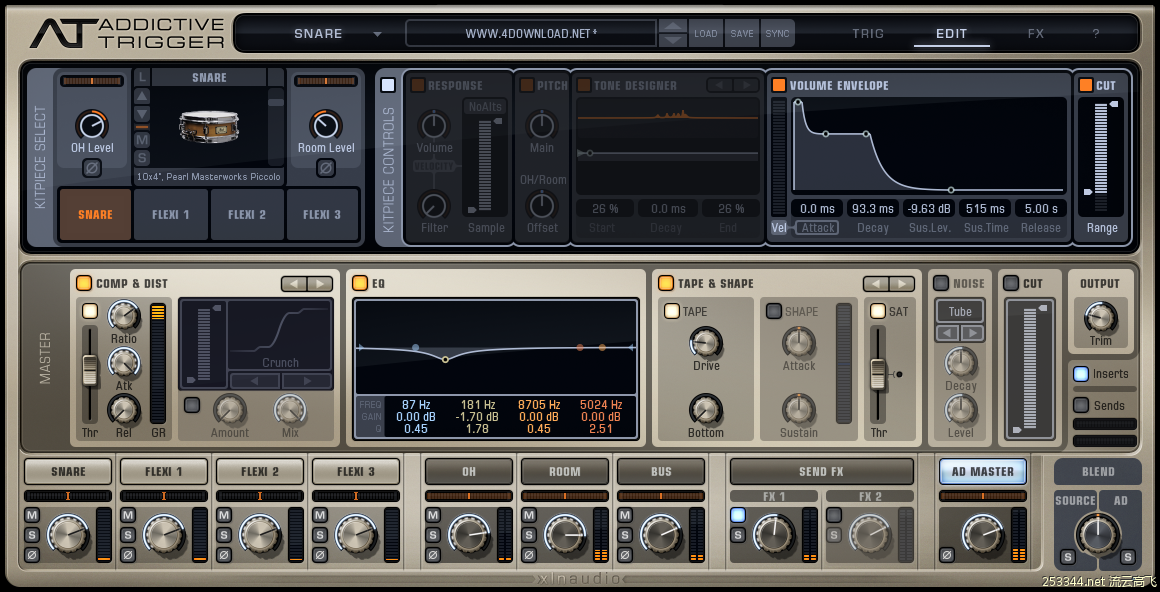Switch to the TRIG tab
The width and height of the screenshot is (1160, 592).
click(868, 33)
